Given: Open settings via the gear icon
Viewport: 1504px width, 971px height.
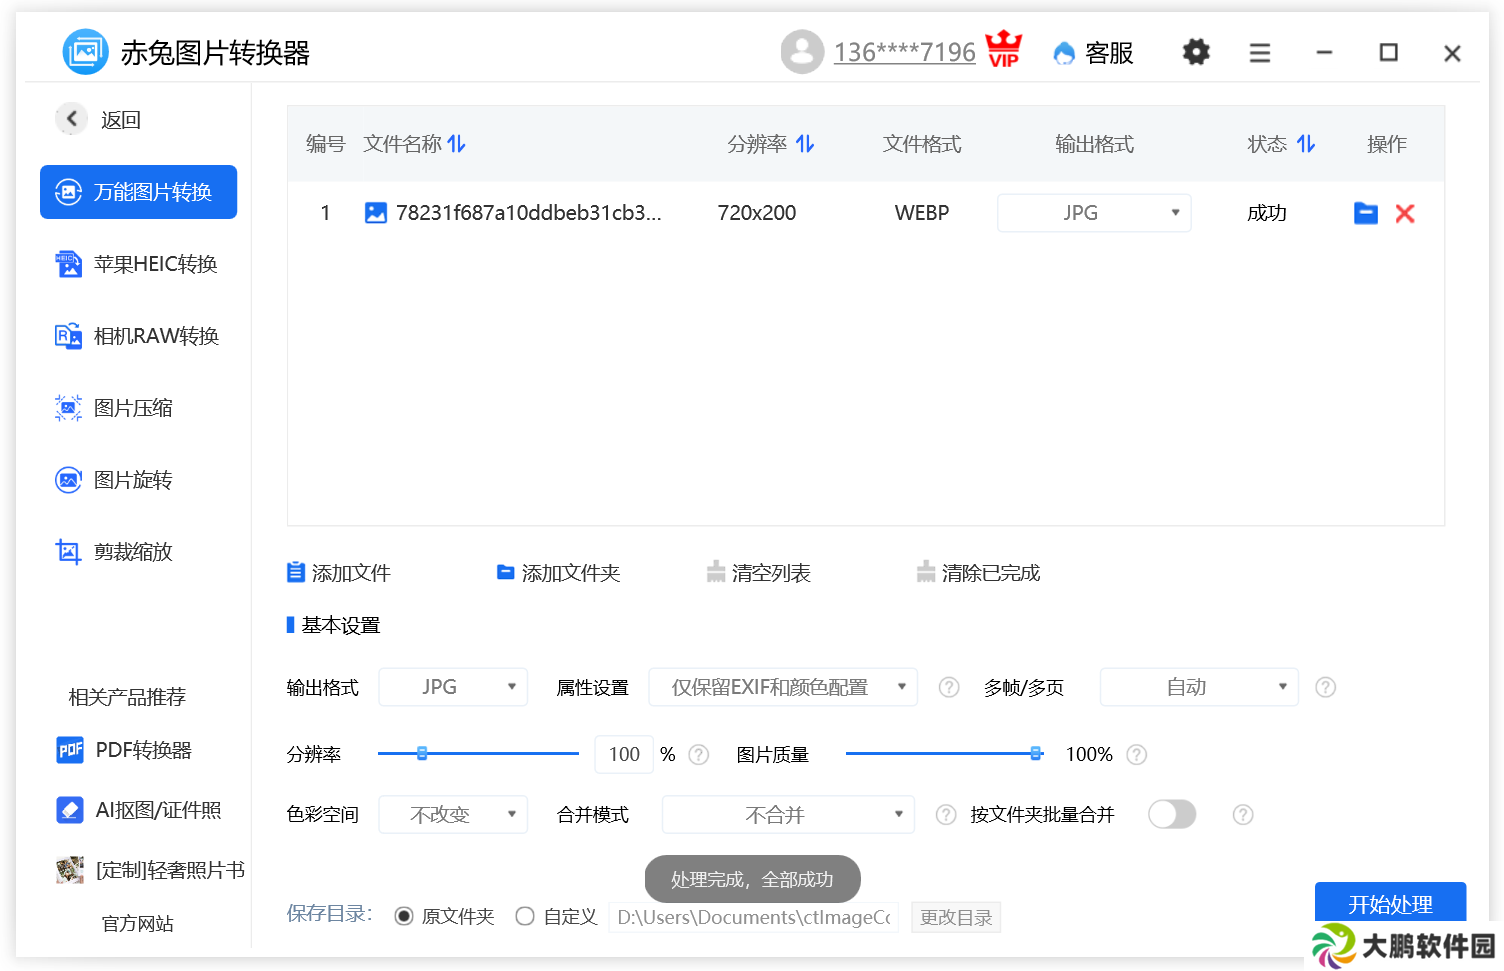Looking at the screenshot, I should (1196, 52).
